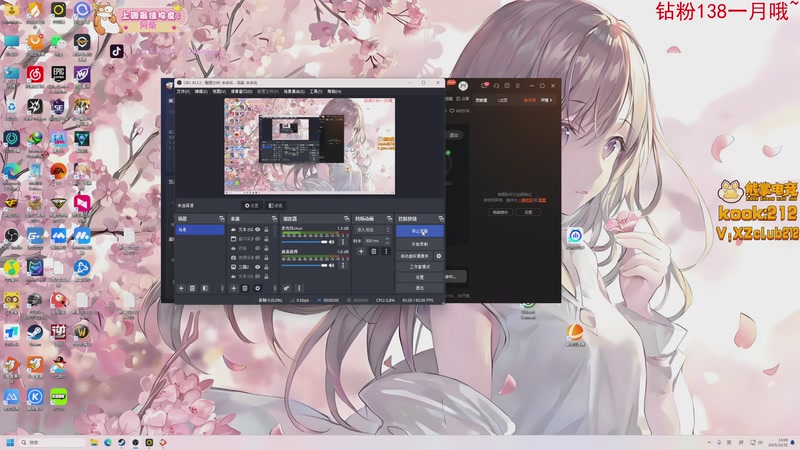
Task: Toggle visibility of video capture device source
Action: [x=258, y=258]
